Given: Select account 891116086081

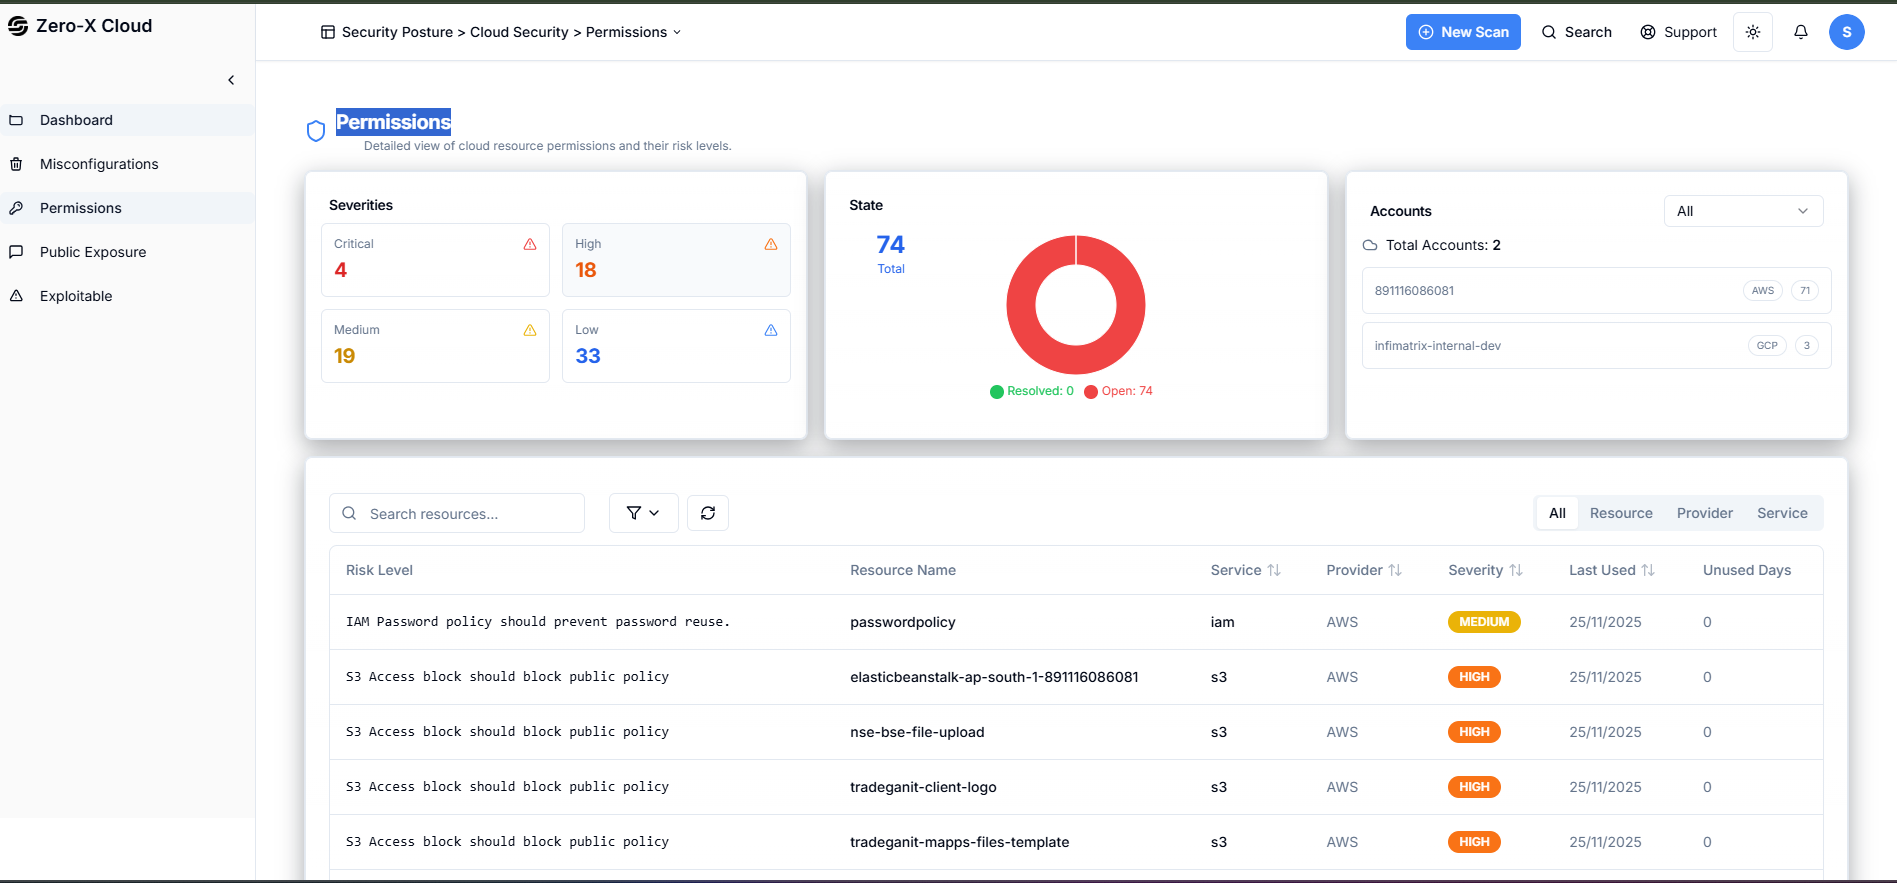Looking at the screenshot, I should point(1596,291).
